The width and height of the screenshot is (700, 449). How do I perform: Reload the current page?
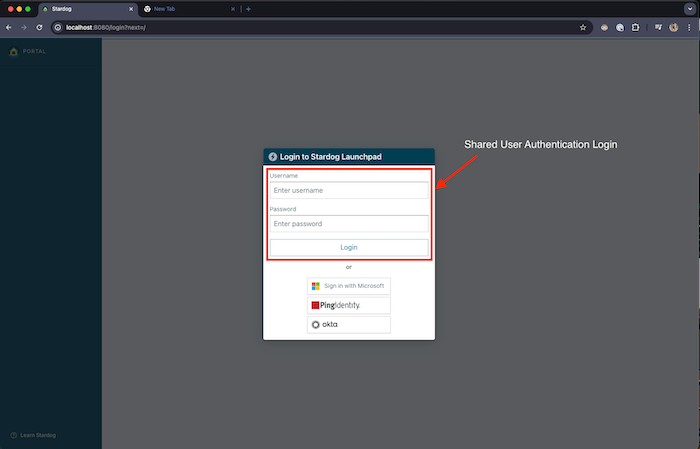[39, 28]
